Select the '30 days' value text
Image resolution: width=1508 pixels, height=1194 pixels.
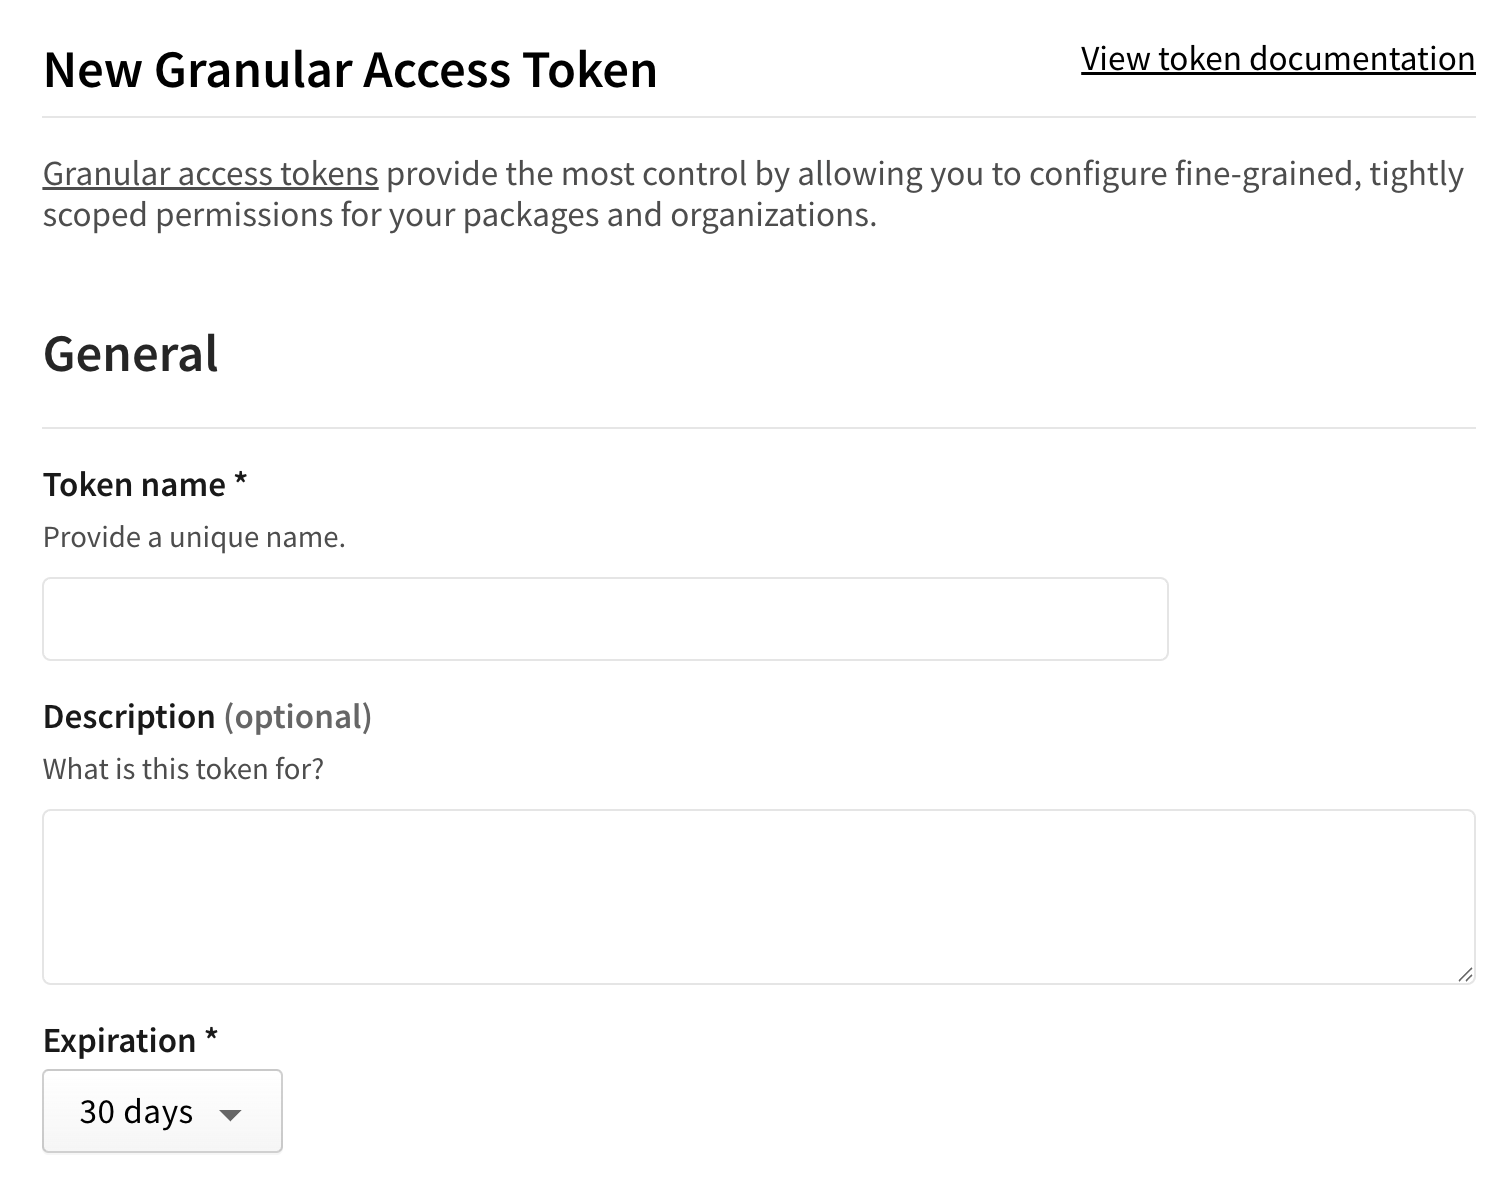(136, 1112)
